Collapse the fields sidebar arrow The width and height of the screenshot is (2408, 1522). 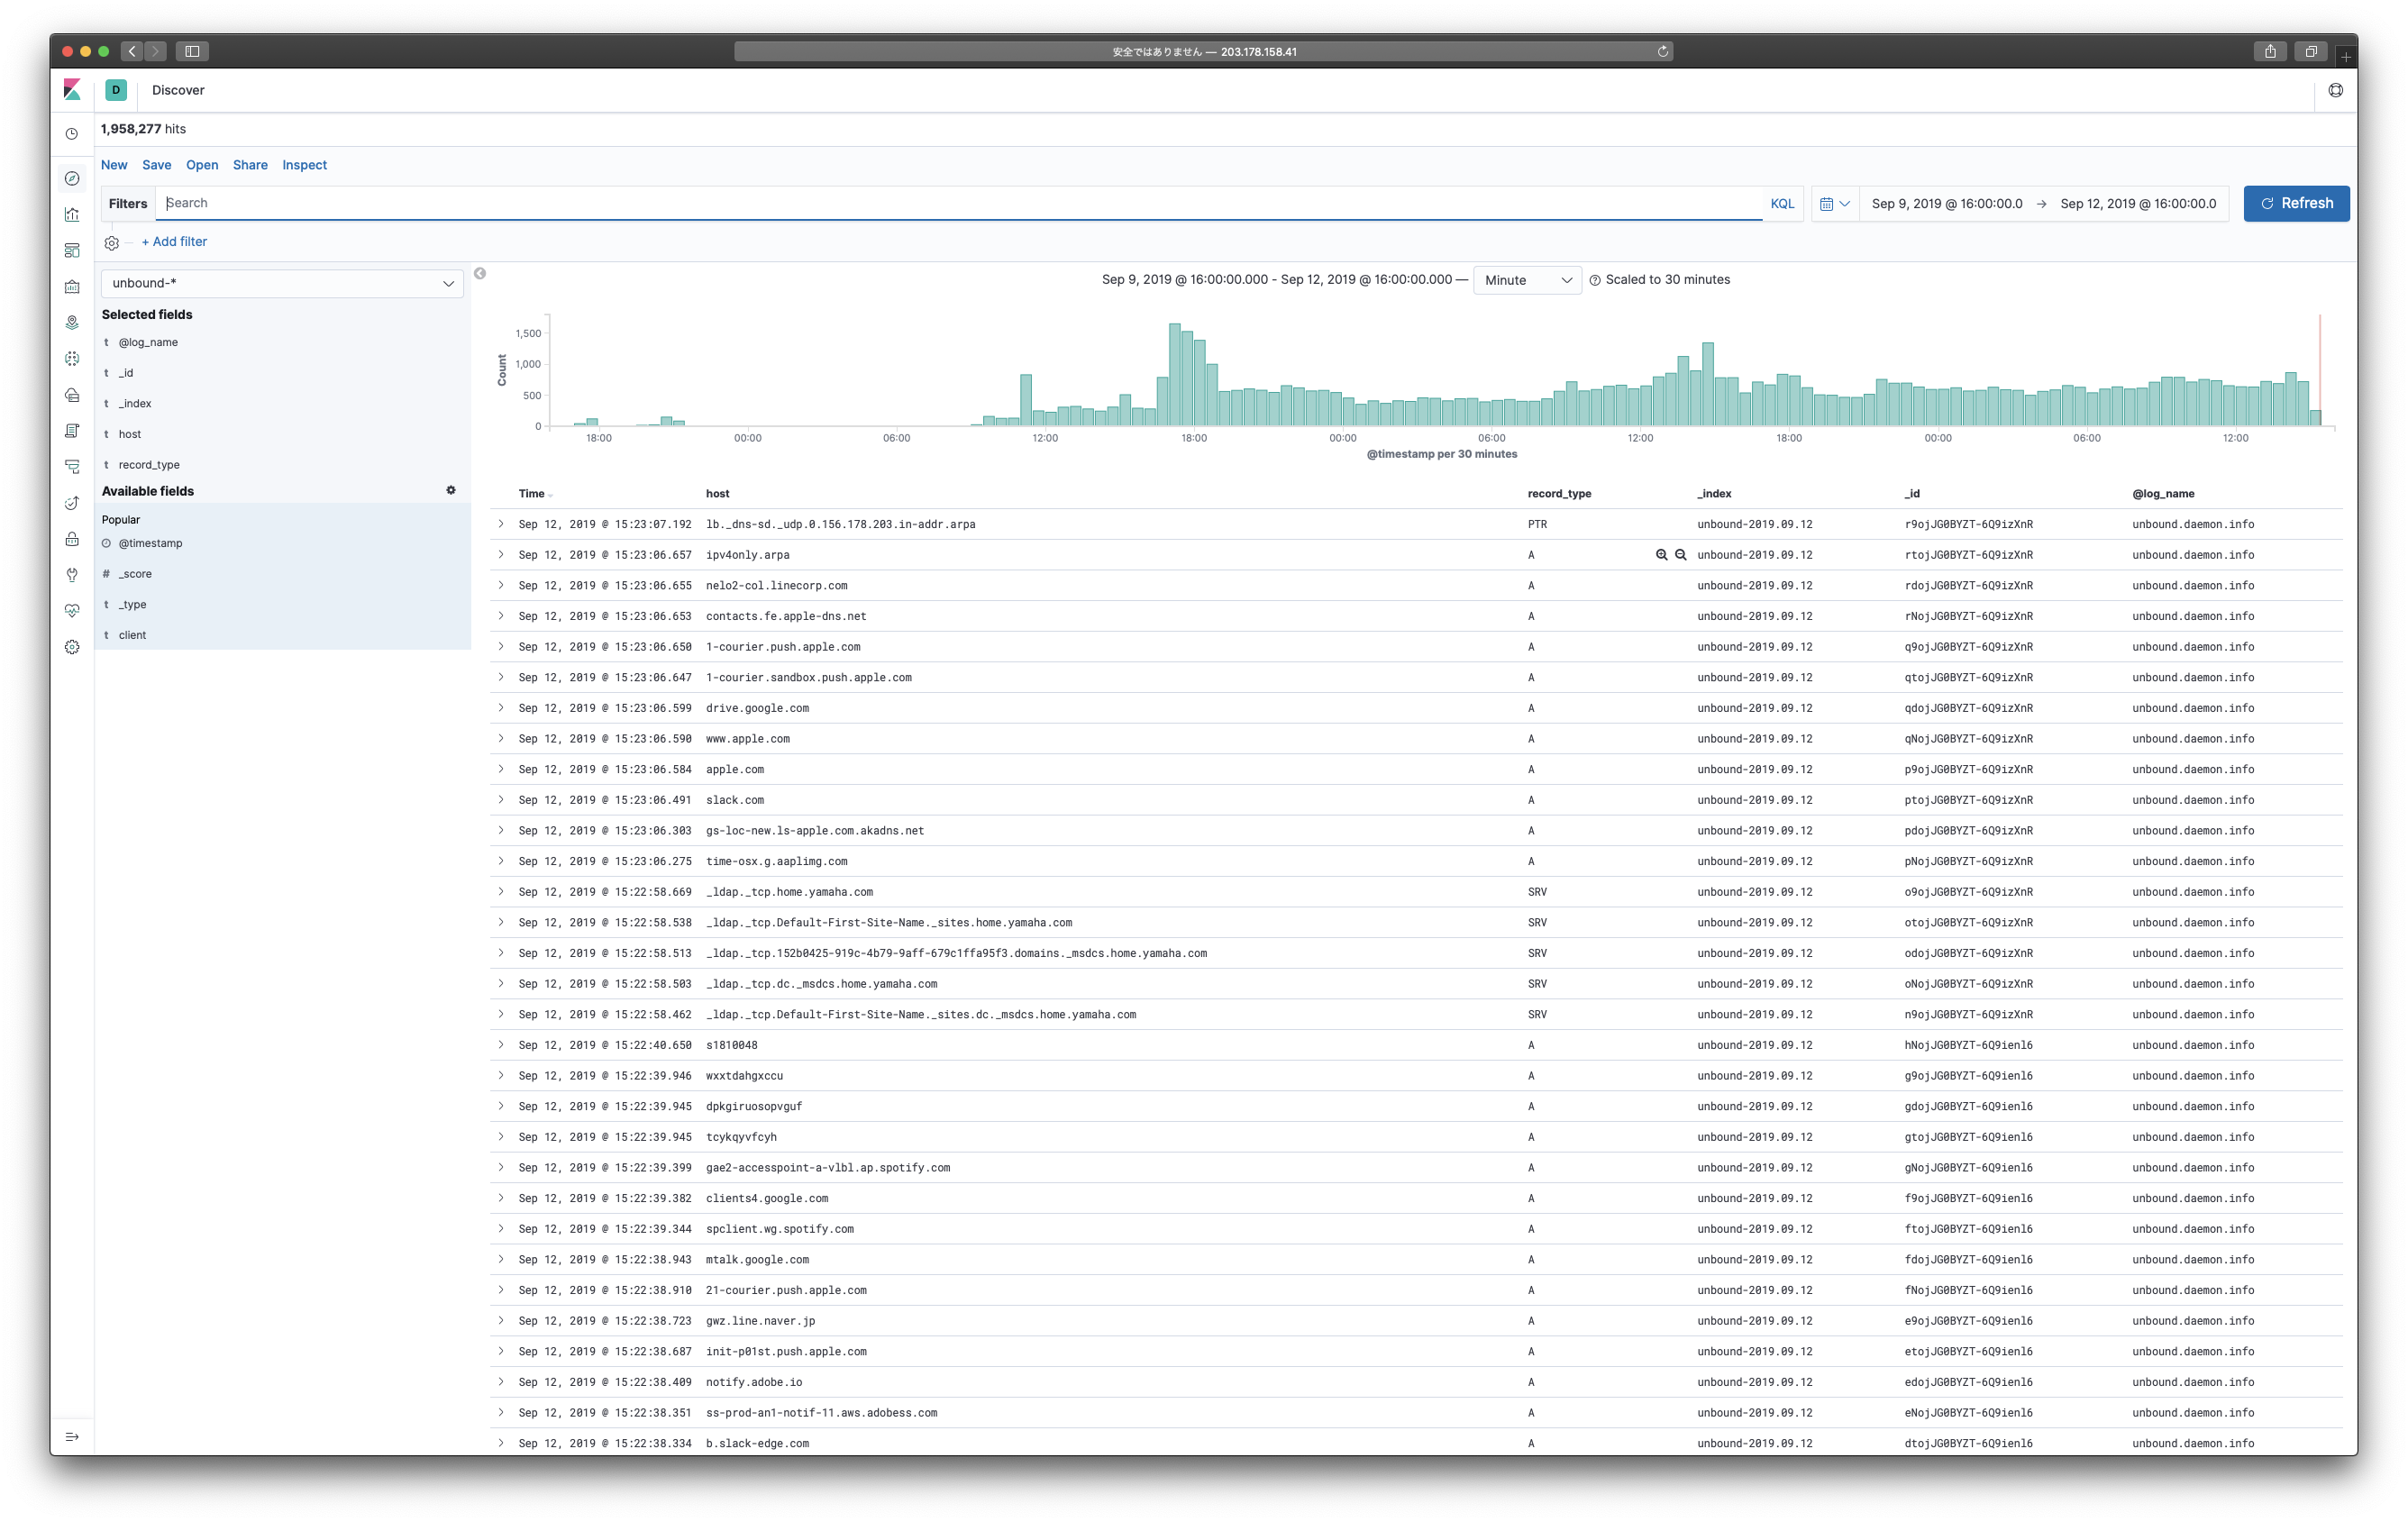[480, 273]
